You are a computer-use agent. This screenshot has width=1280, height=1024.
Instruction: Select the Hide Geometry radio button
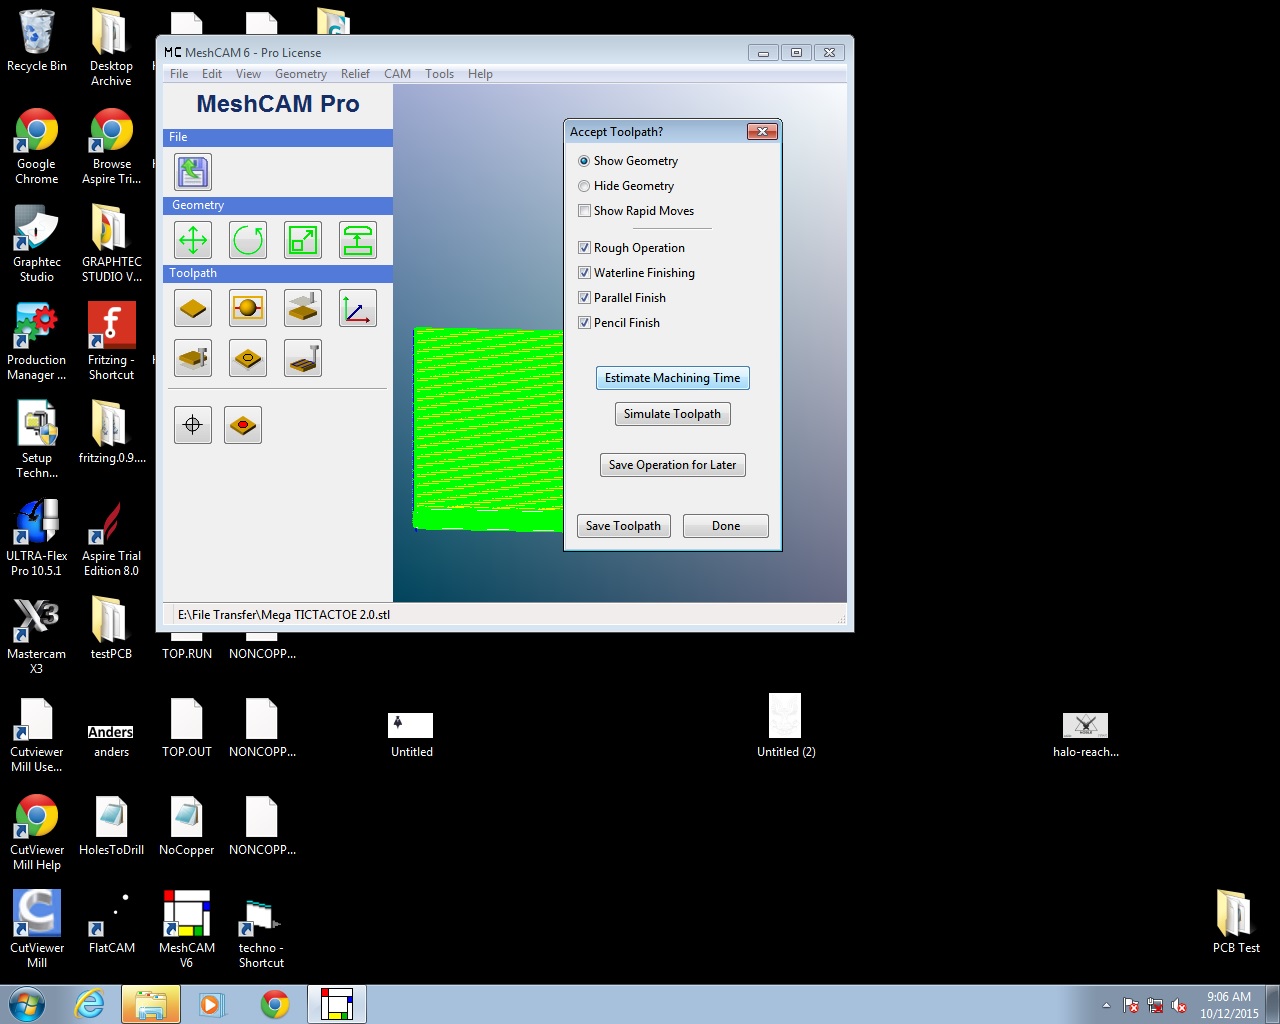tap(584, 186)
